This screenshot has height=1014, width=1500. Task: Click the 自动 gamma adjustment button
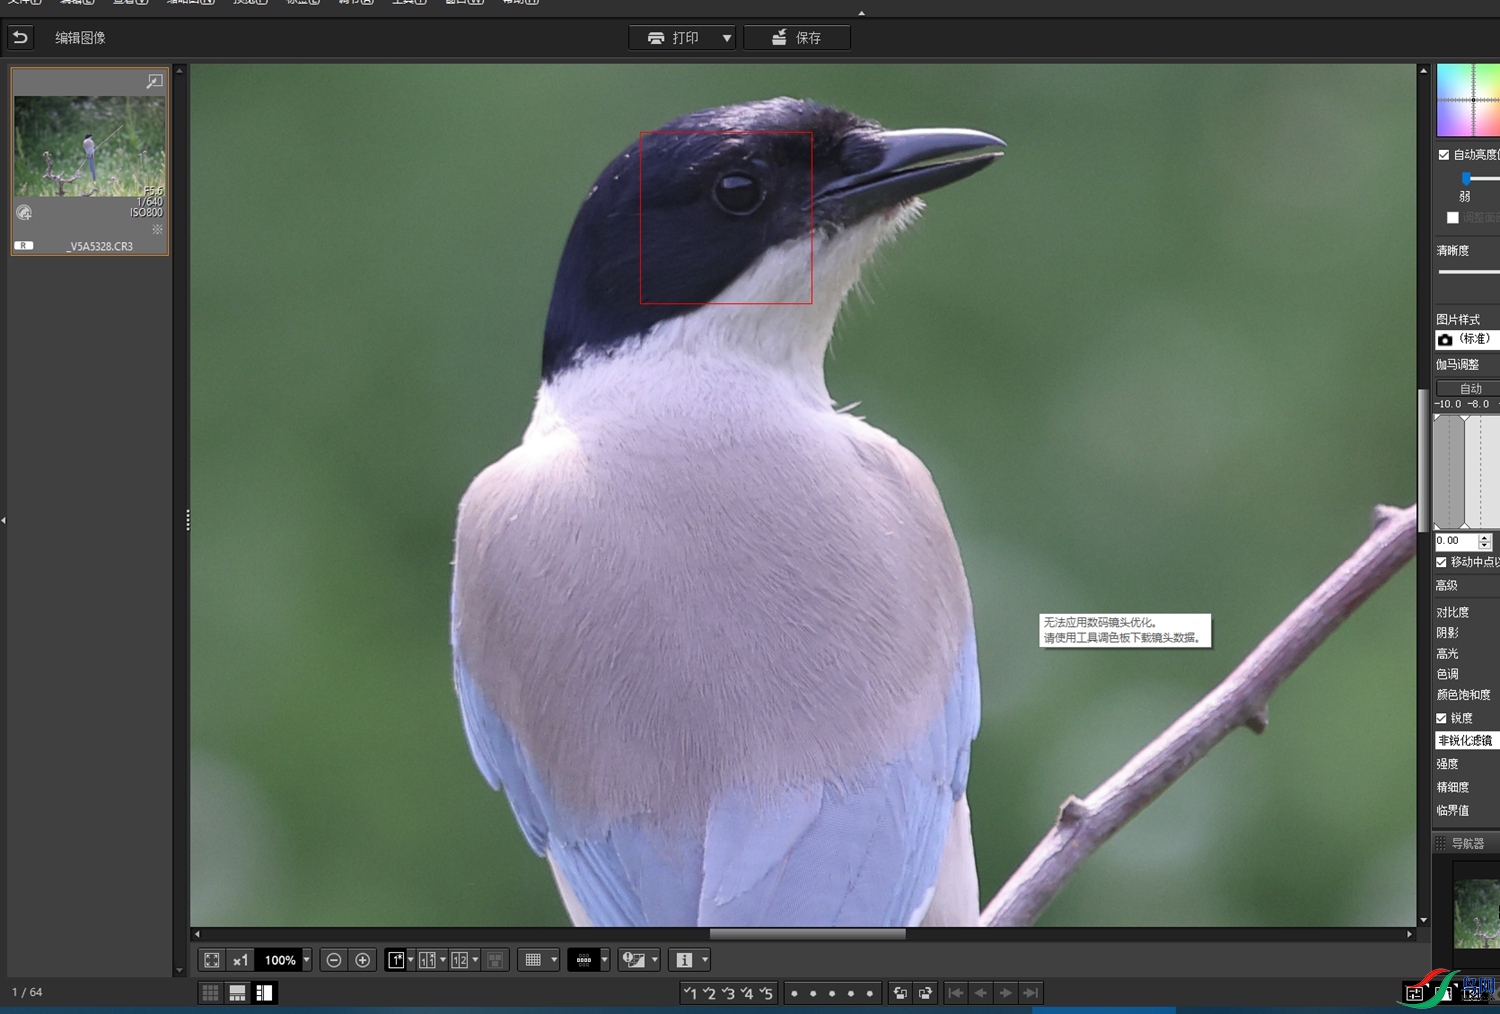1468,388
